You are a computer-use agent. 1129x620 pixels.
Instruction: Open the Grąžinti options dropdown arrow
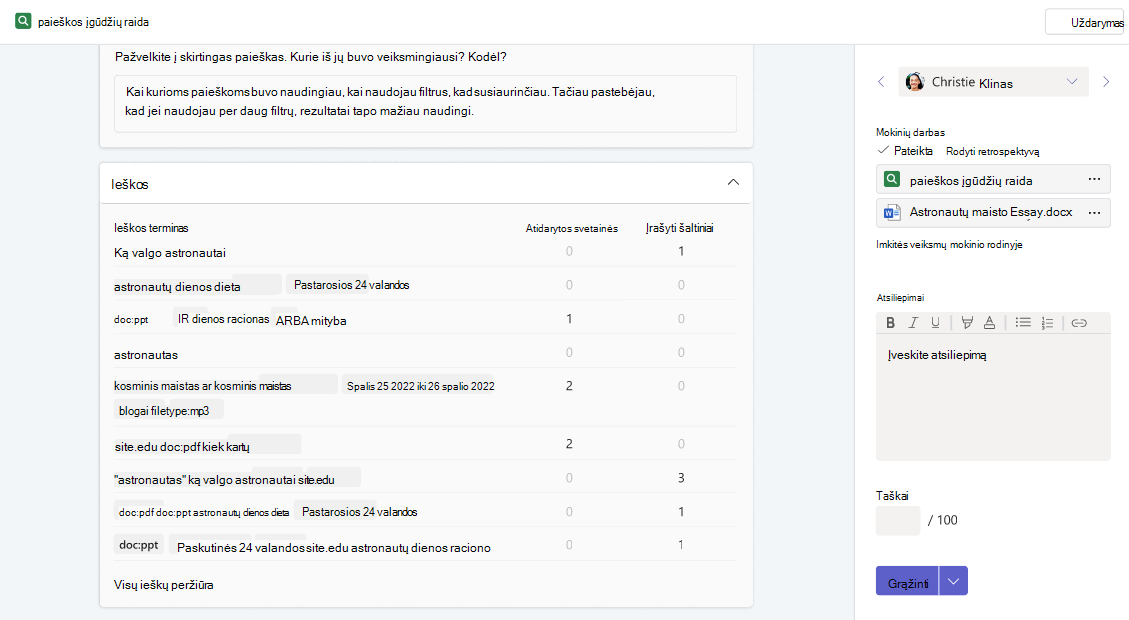pos(953,581)
